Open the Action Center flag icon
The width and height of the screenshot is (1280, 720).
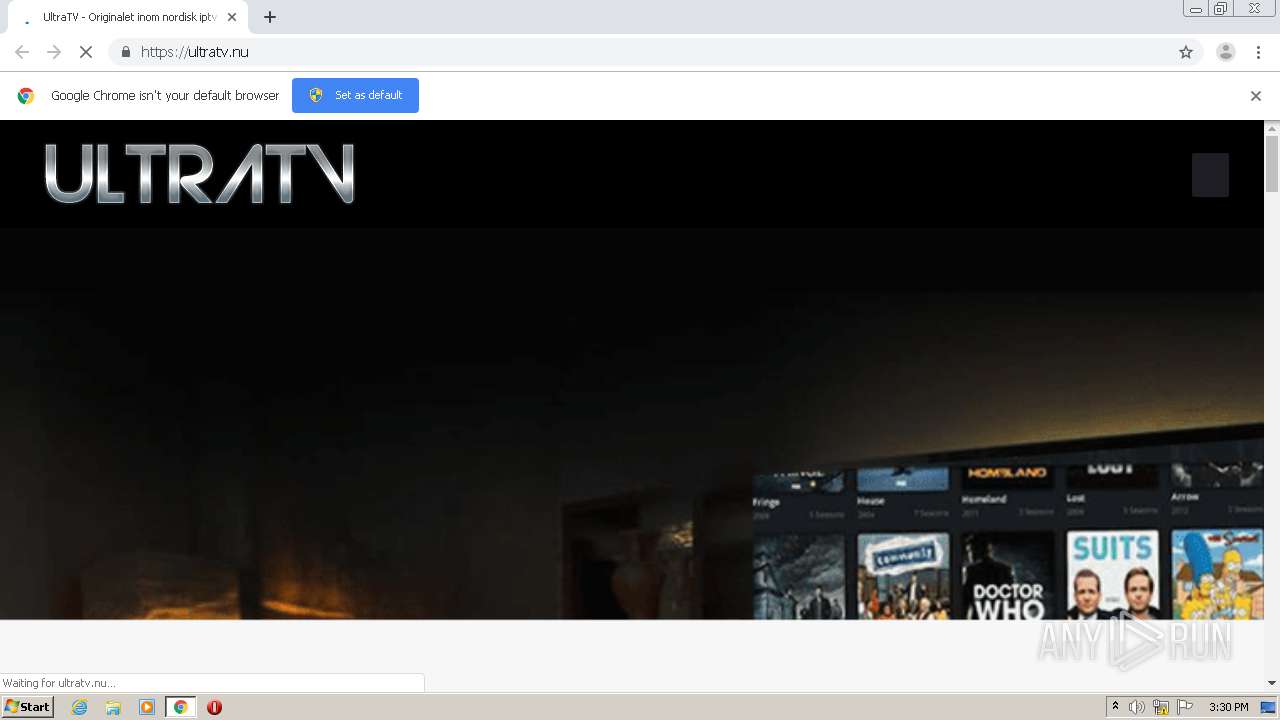pyautogui.click(x=1185, y=707)
